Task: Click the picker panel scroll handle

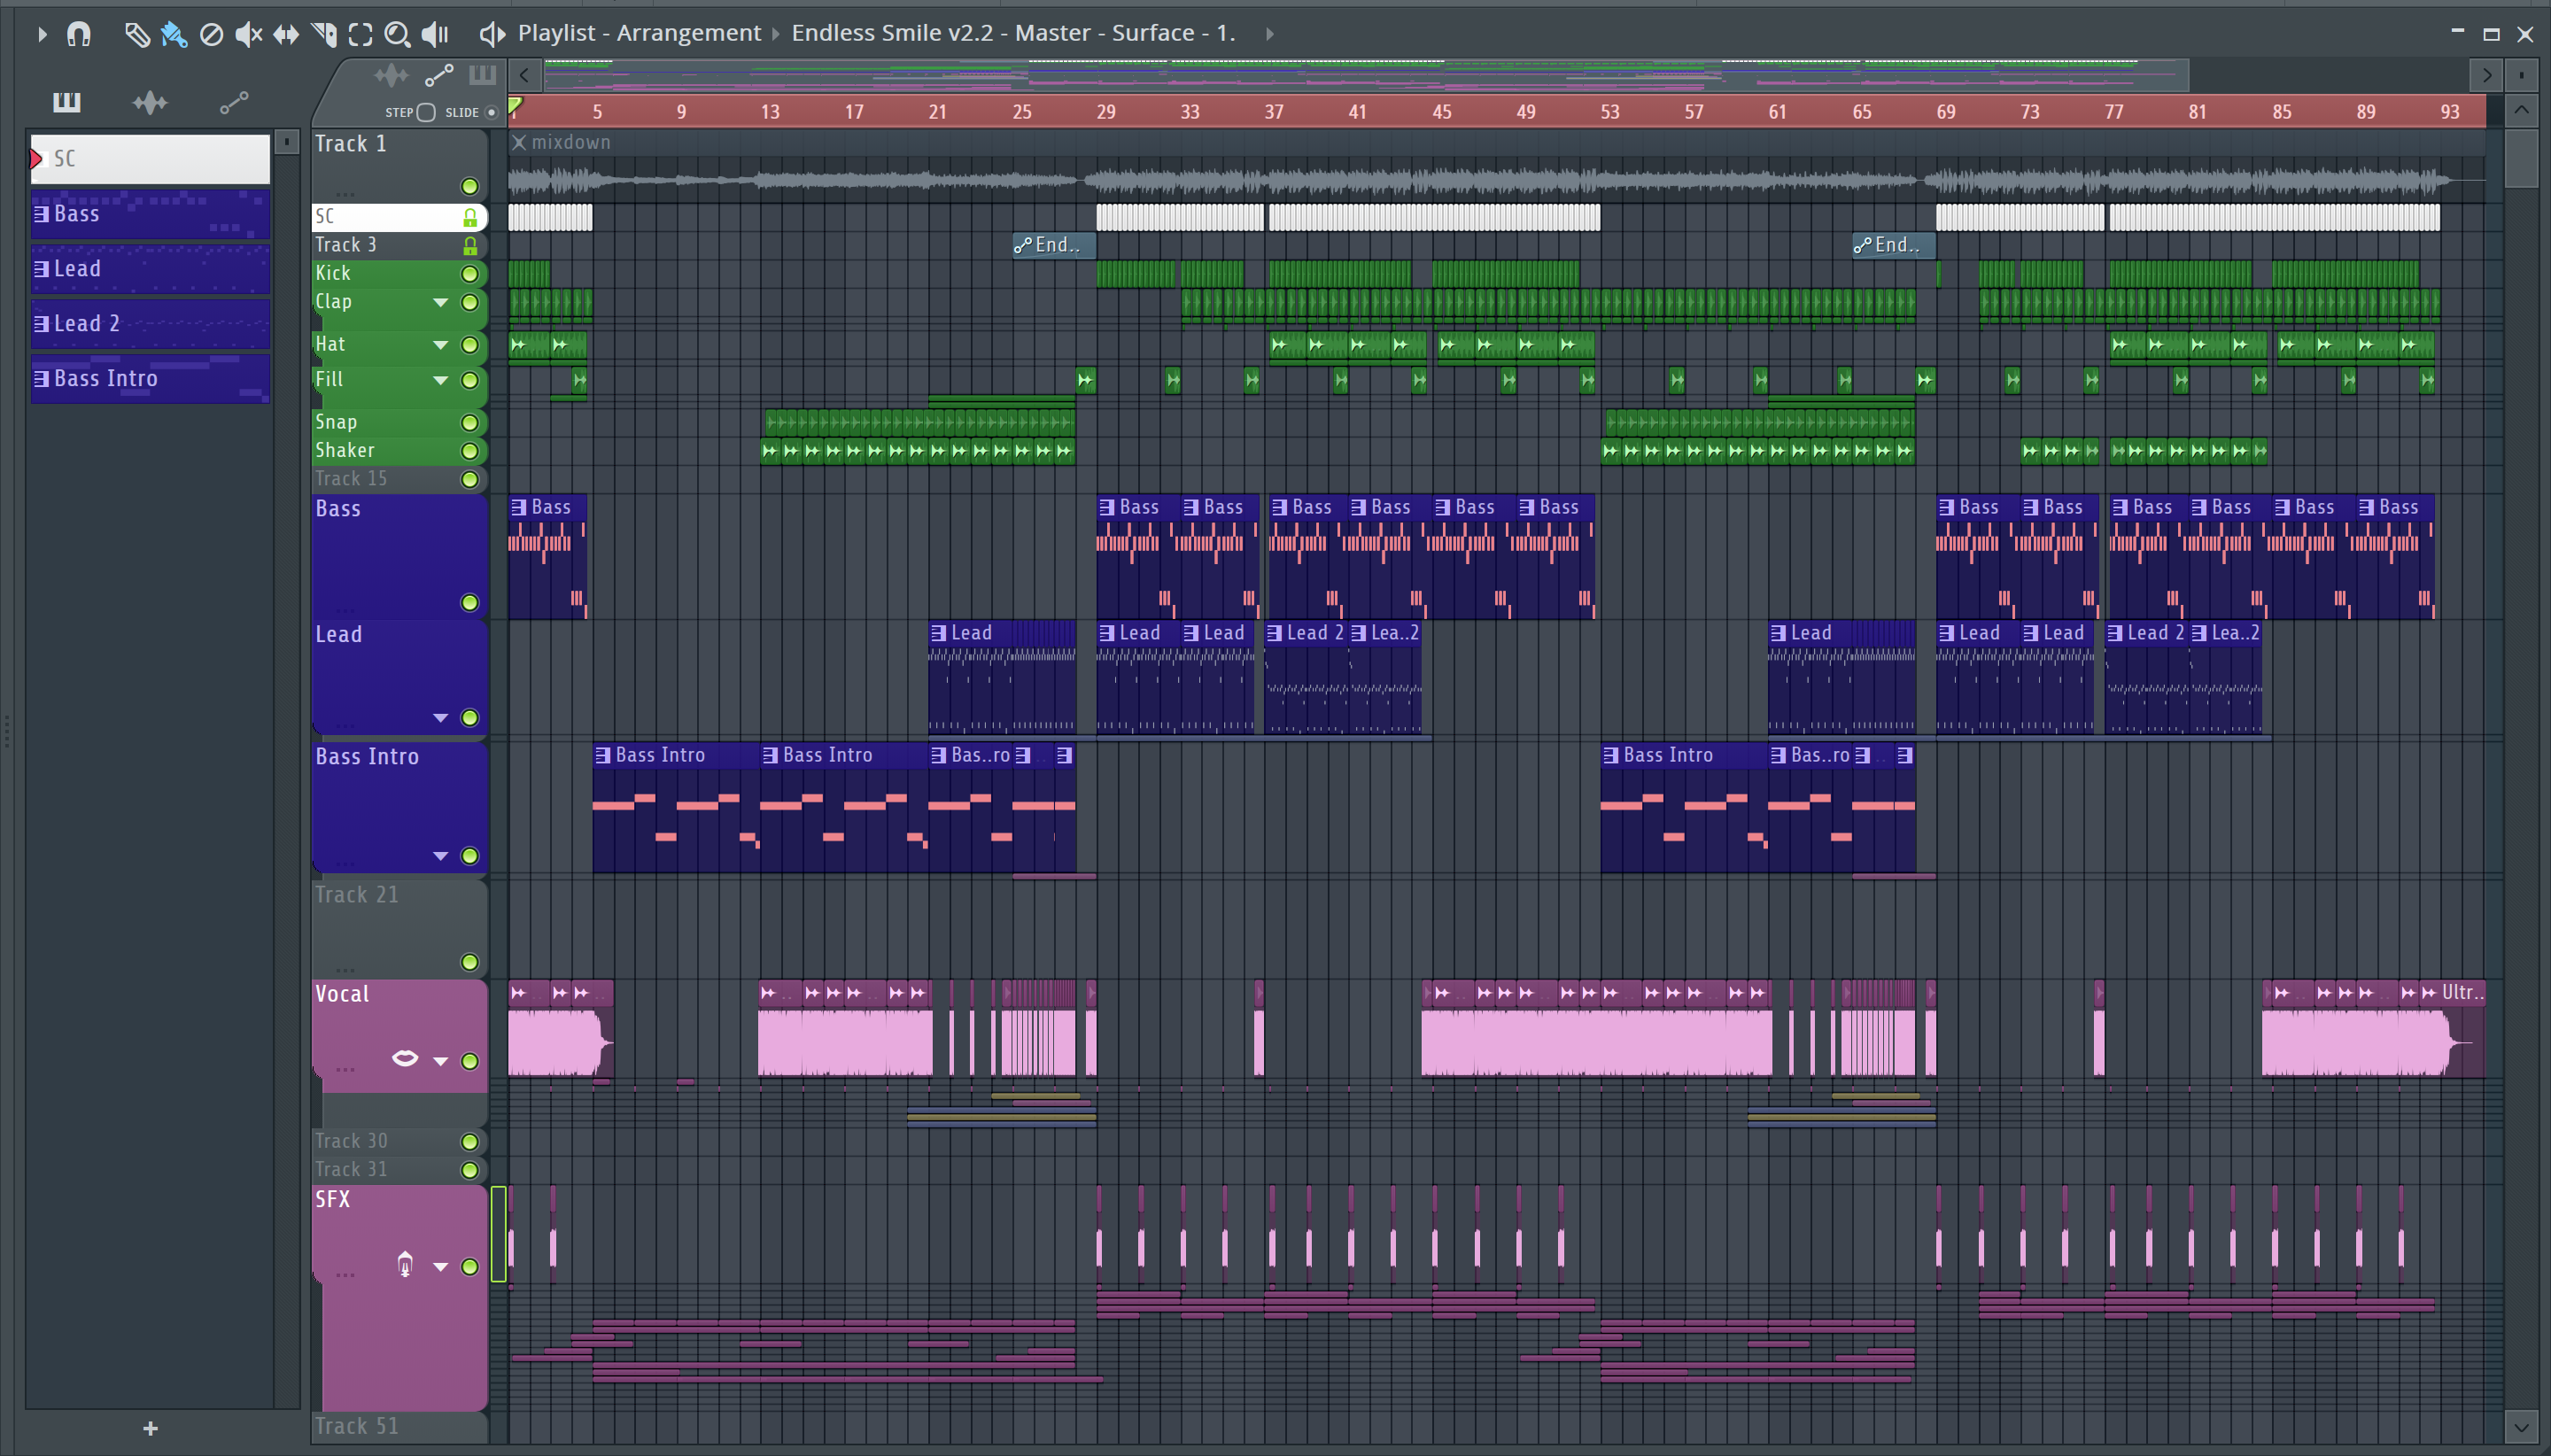Action: click(287, 143)
